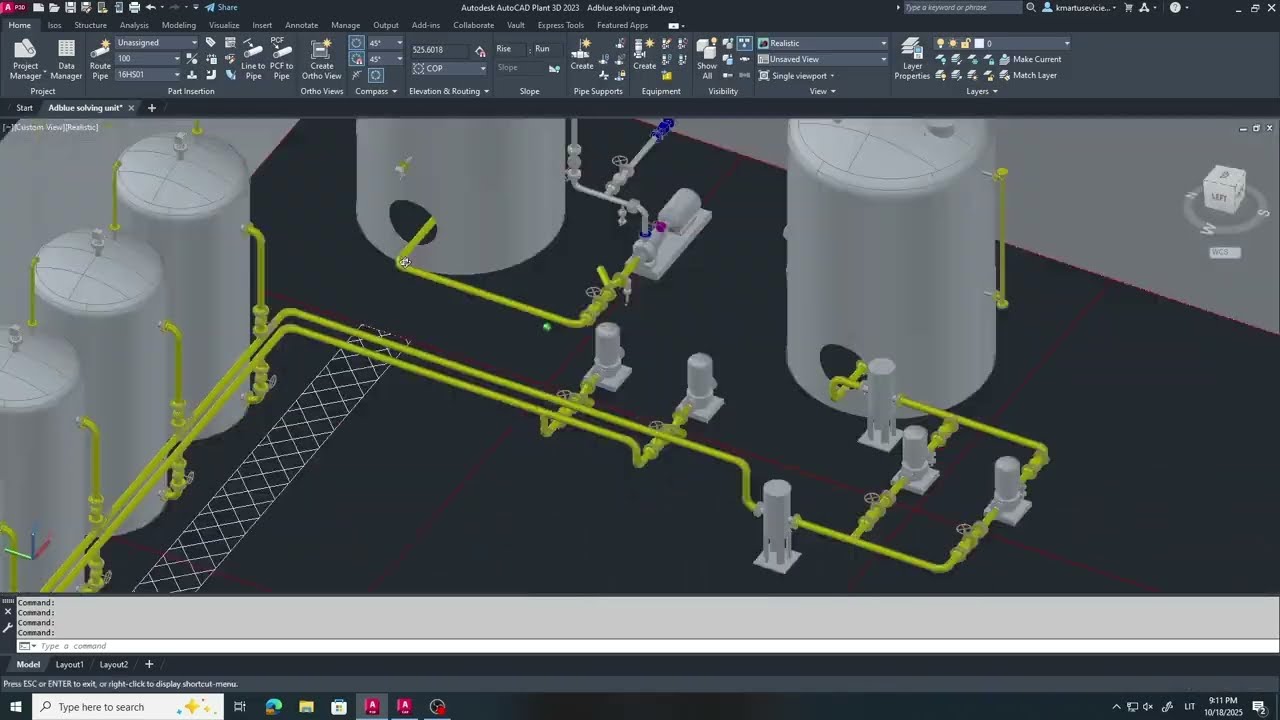This screenshot has height=720, width=1280.
Task: Open the Visualize ribbon tab
Action: coord(224,25)
